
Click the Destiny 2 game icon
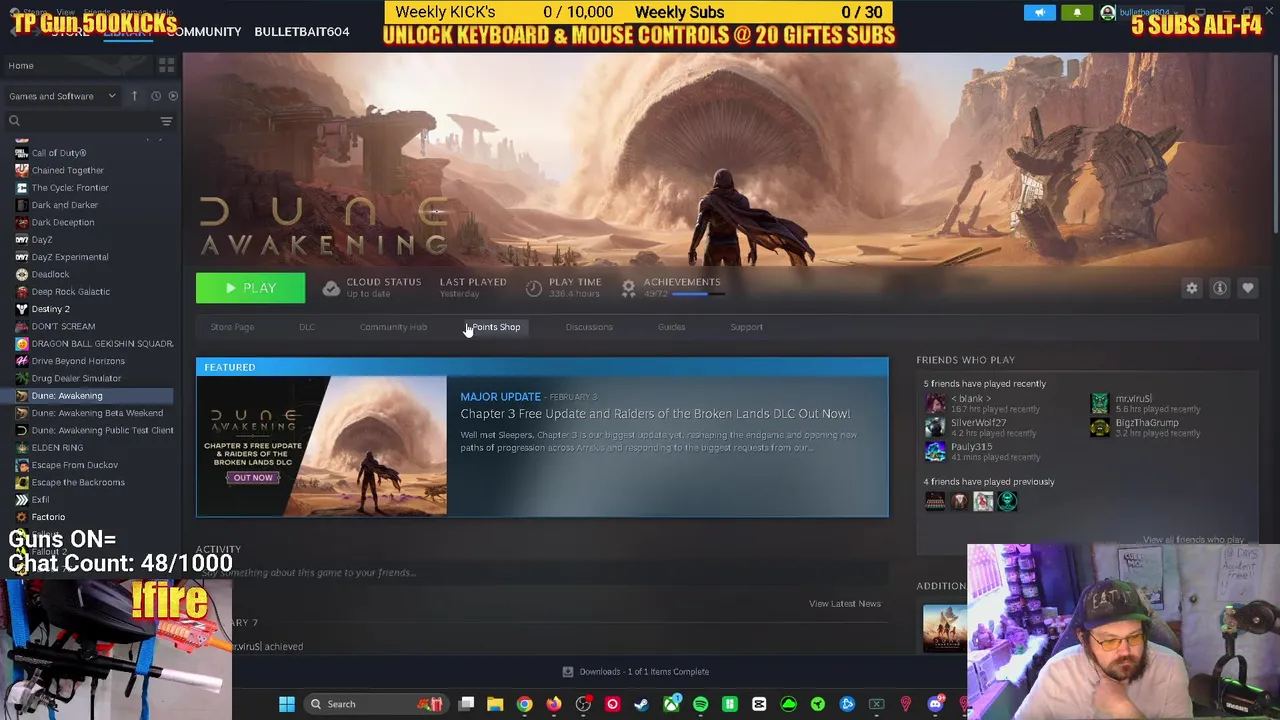pos(22,309)
